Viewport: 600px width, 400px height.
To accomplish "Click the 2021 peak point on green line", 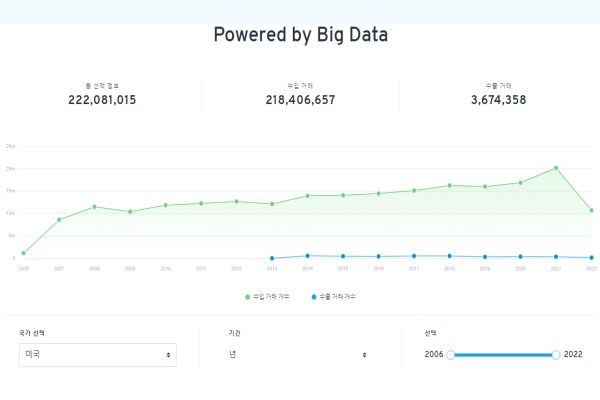I will coord(556,168).
